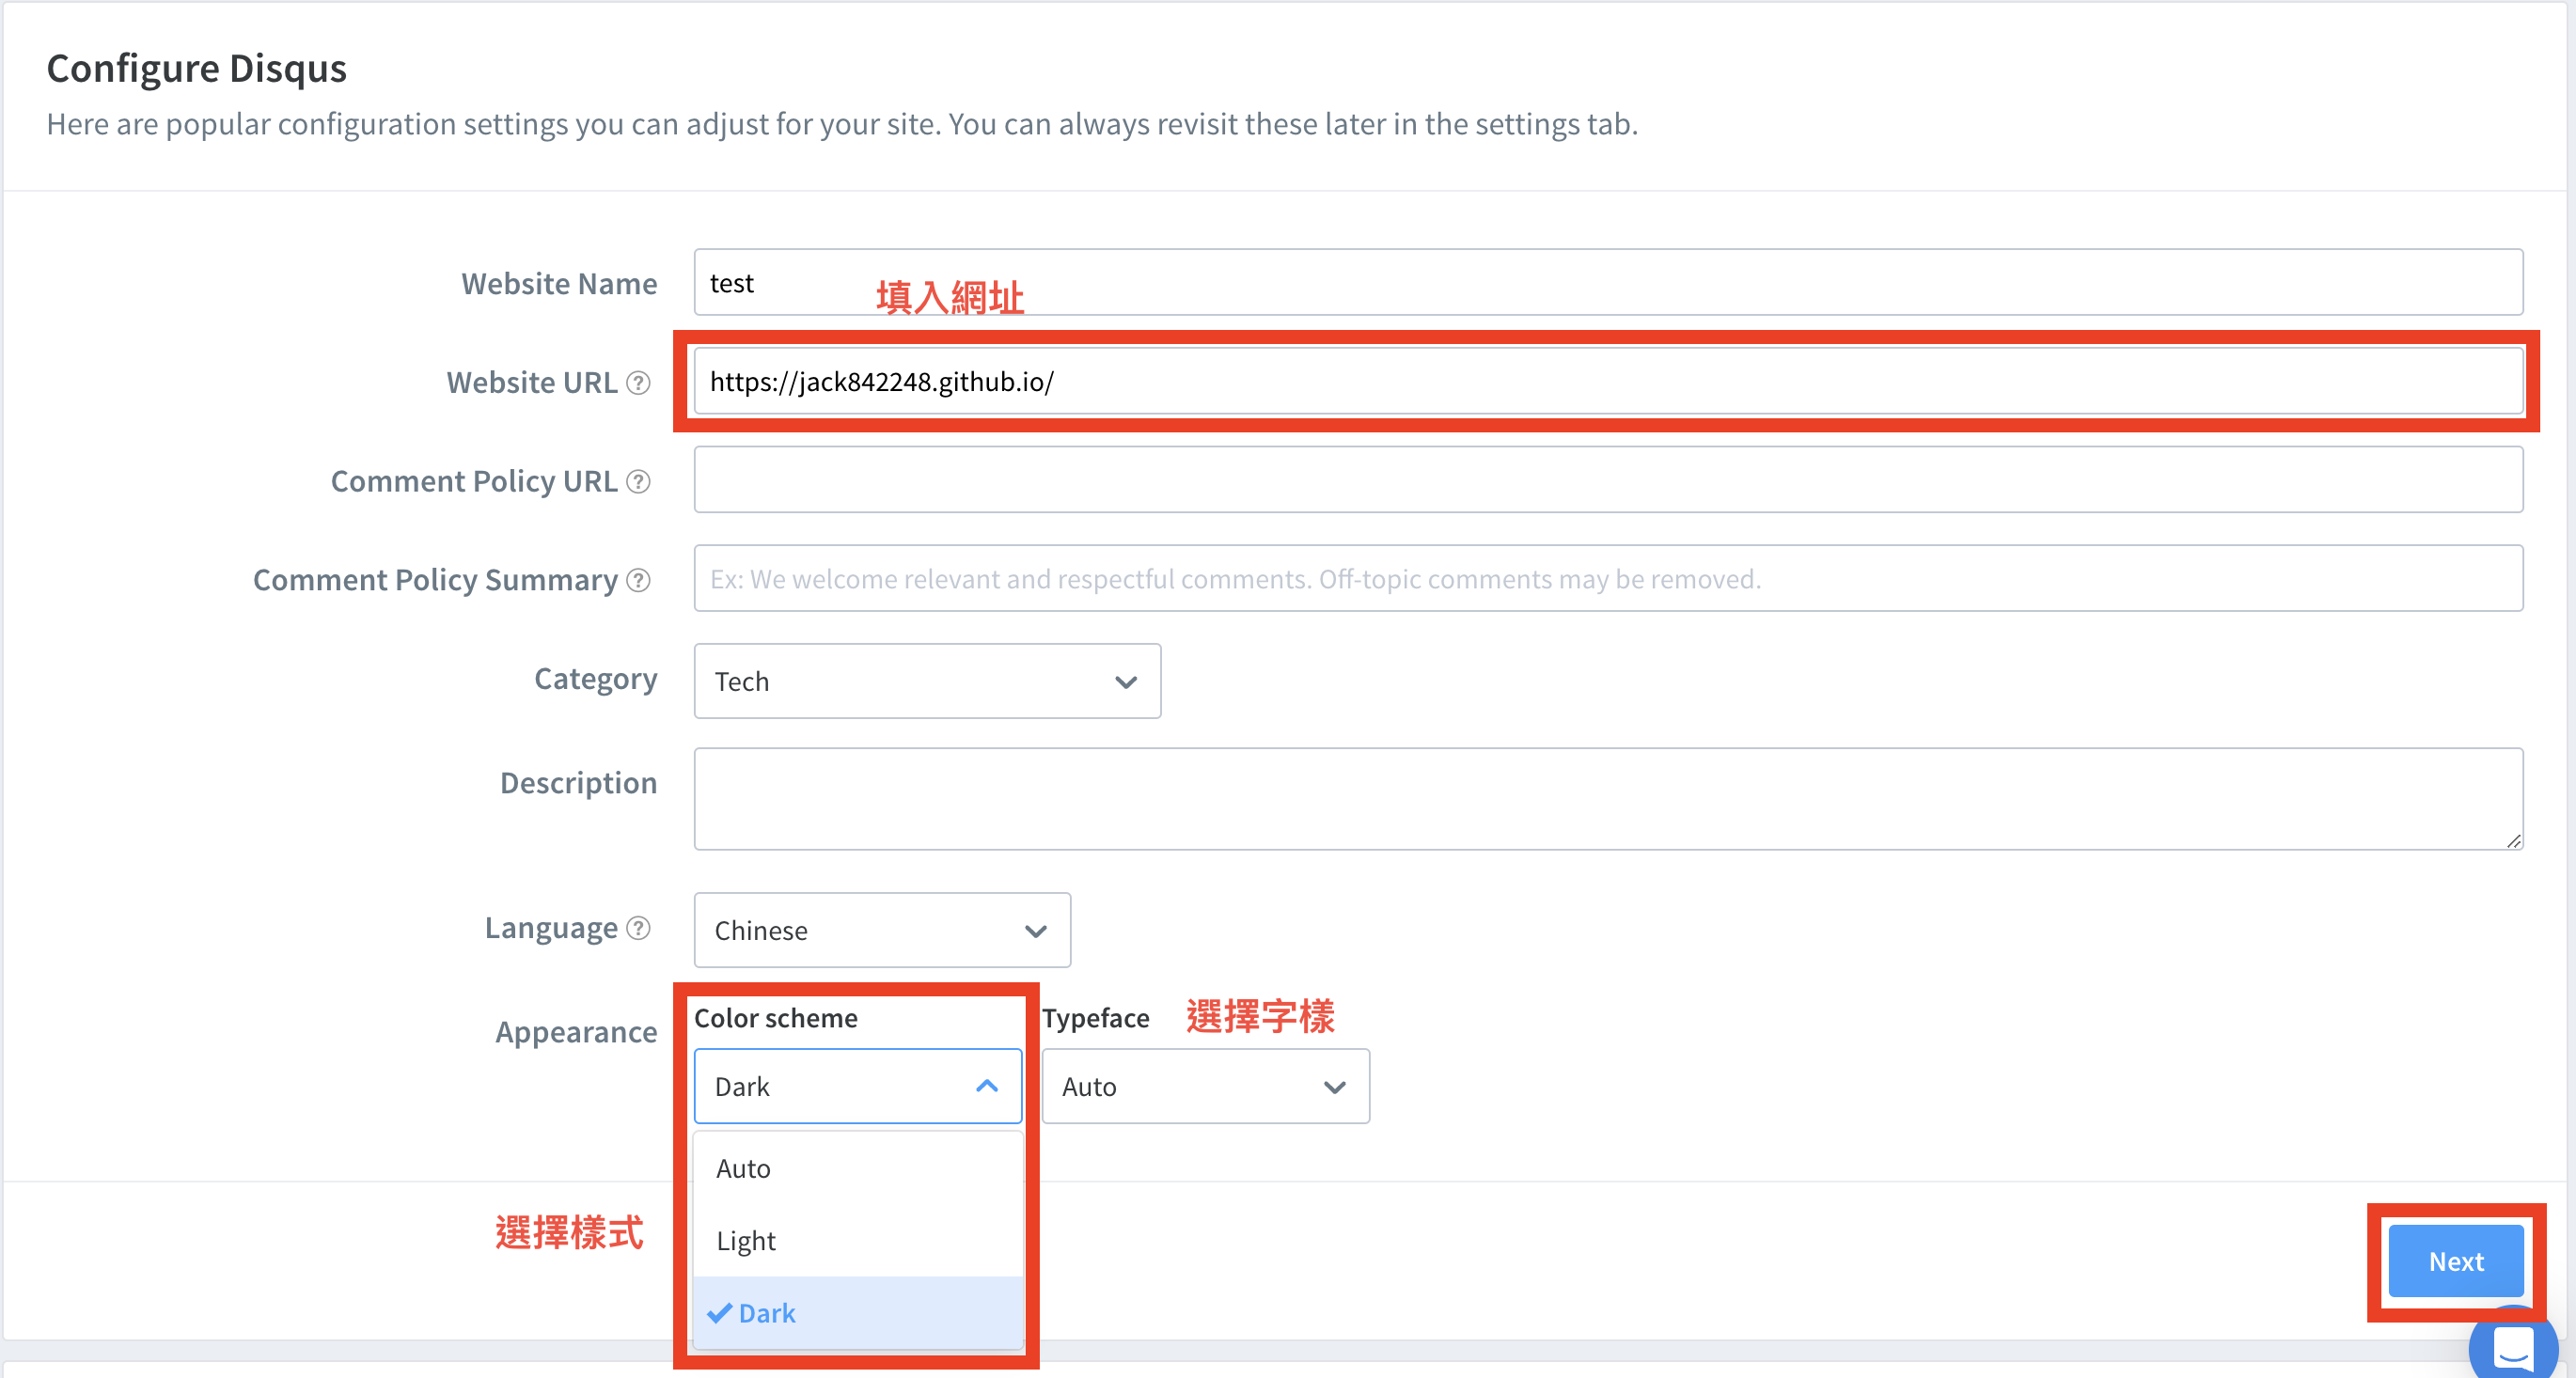Click the Comment Policy URL help icon

638,482
